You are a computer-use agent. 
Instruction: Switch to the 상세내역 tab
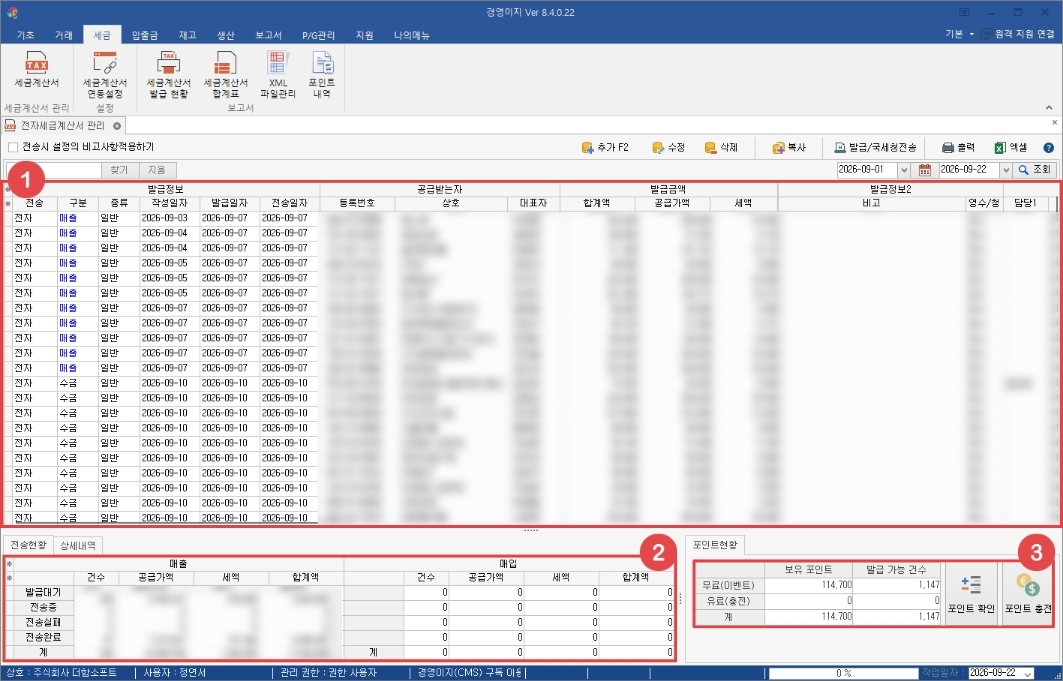78,545
